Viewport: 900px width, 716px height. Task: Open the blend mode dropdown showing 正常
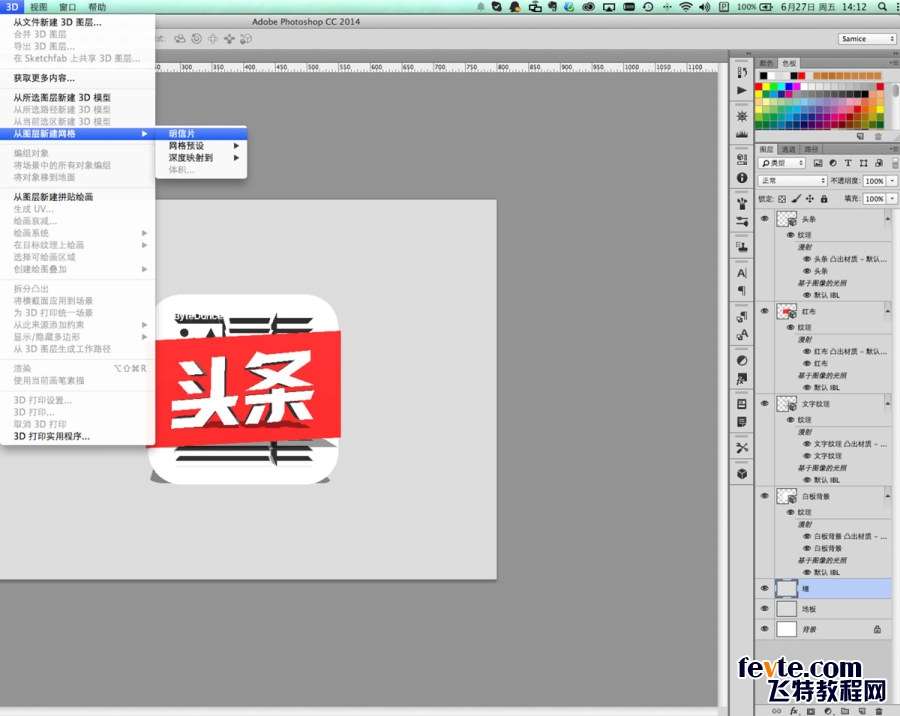(x=793, y=181)
